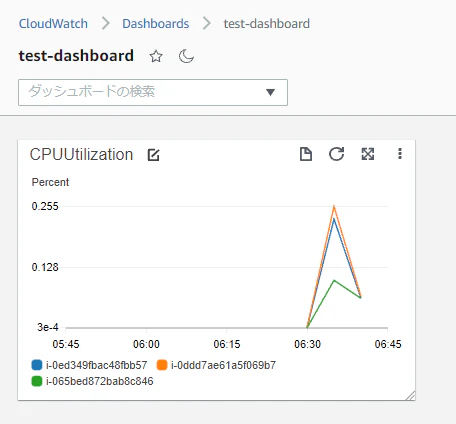456x424 pixels.
Task: Click the orange line peak on chart
Action: [x=334, y=207]
